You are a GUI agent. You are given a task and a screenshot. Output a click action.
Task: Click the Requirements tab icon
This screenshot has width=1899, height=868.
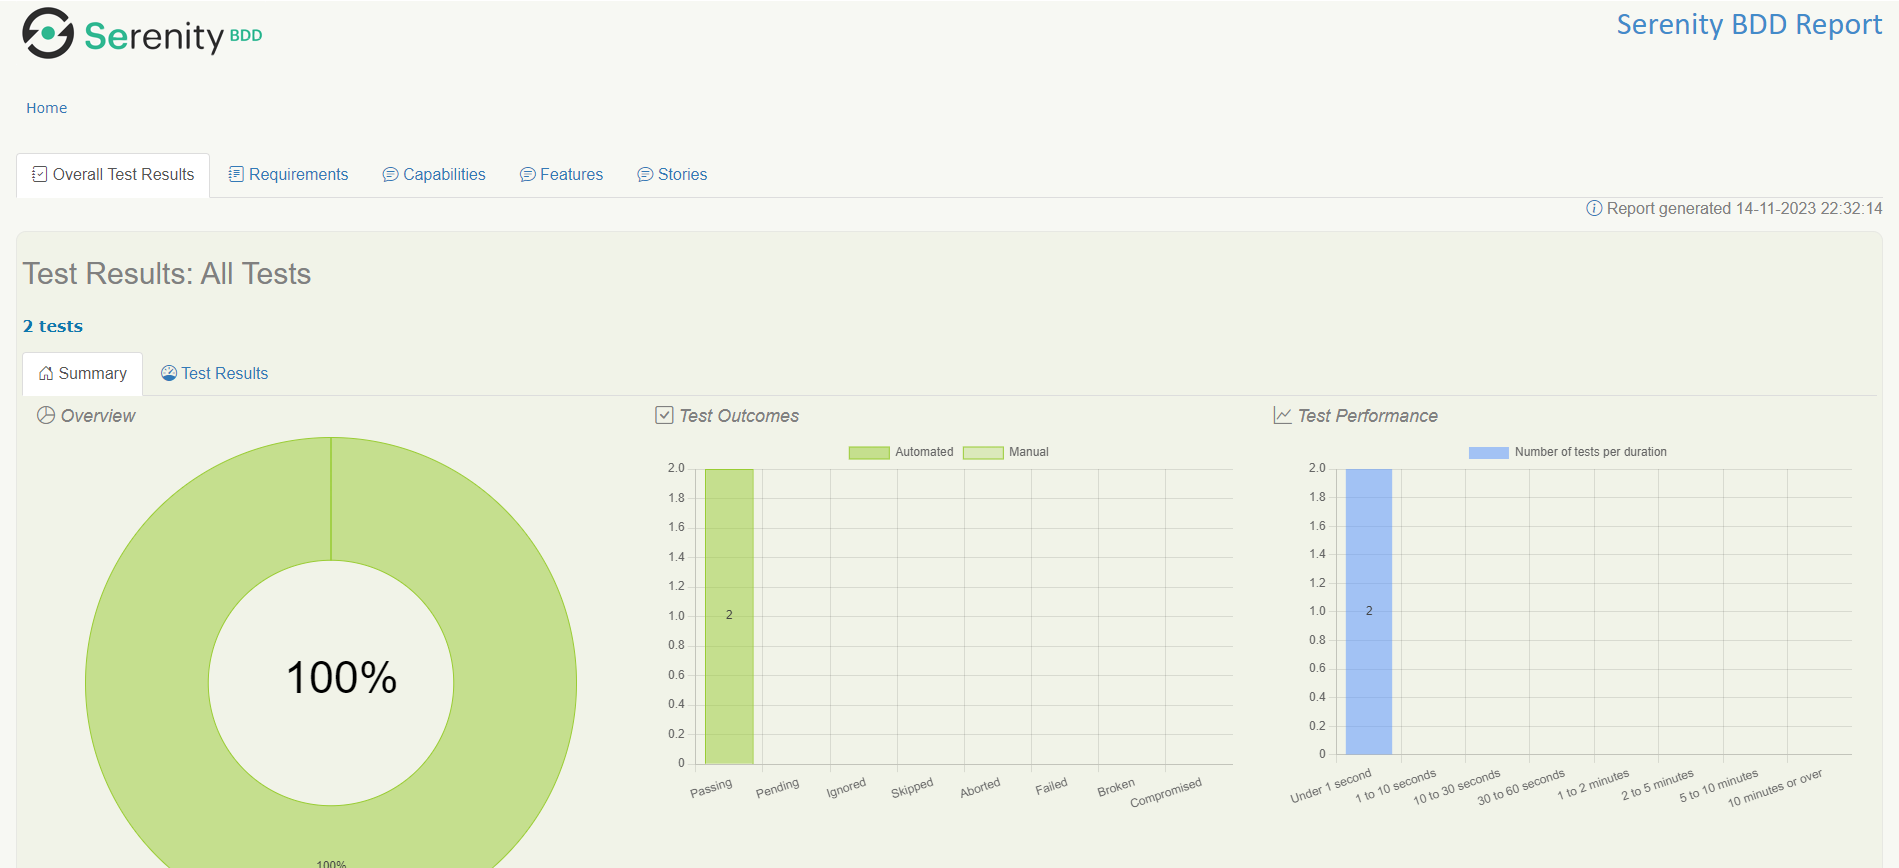pyautogui.click(x=236, y=174)
